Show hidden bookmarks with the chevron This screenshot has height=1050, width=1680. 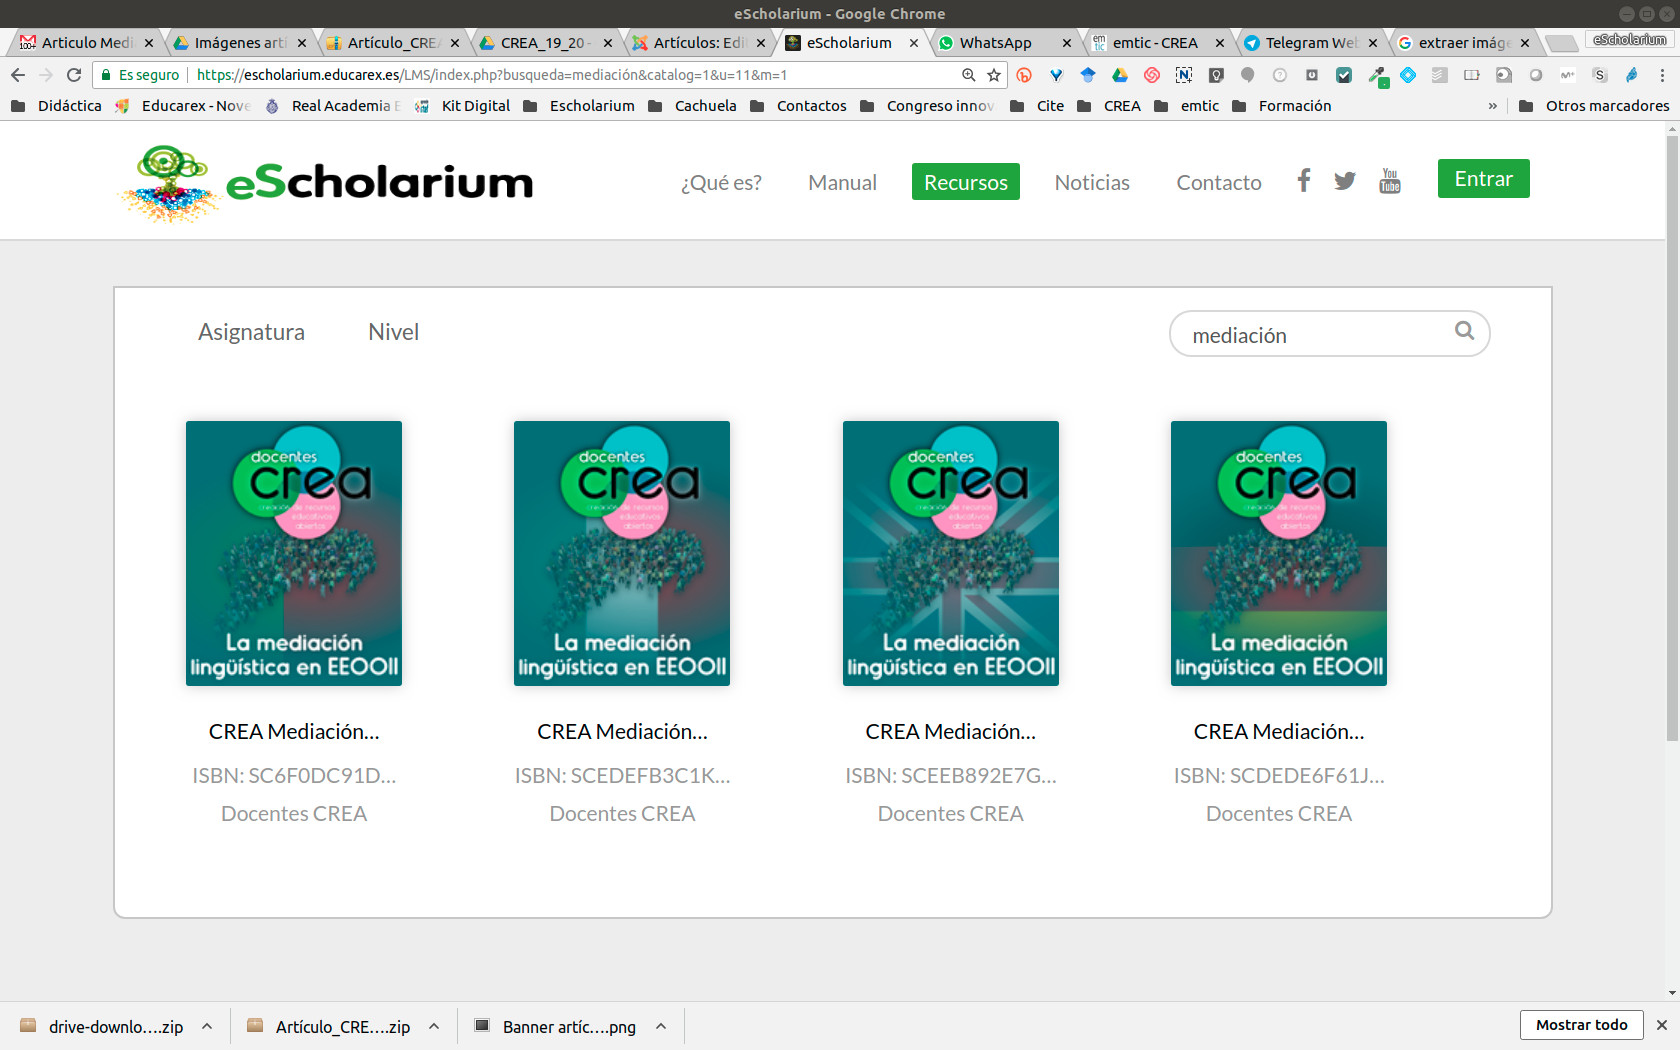1493,106
